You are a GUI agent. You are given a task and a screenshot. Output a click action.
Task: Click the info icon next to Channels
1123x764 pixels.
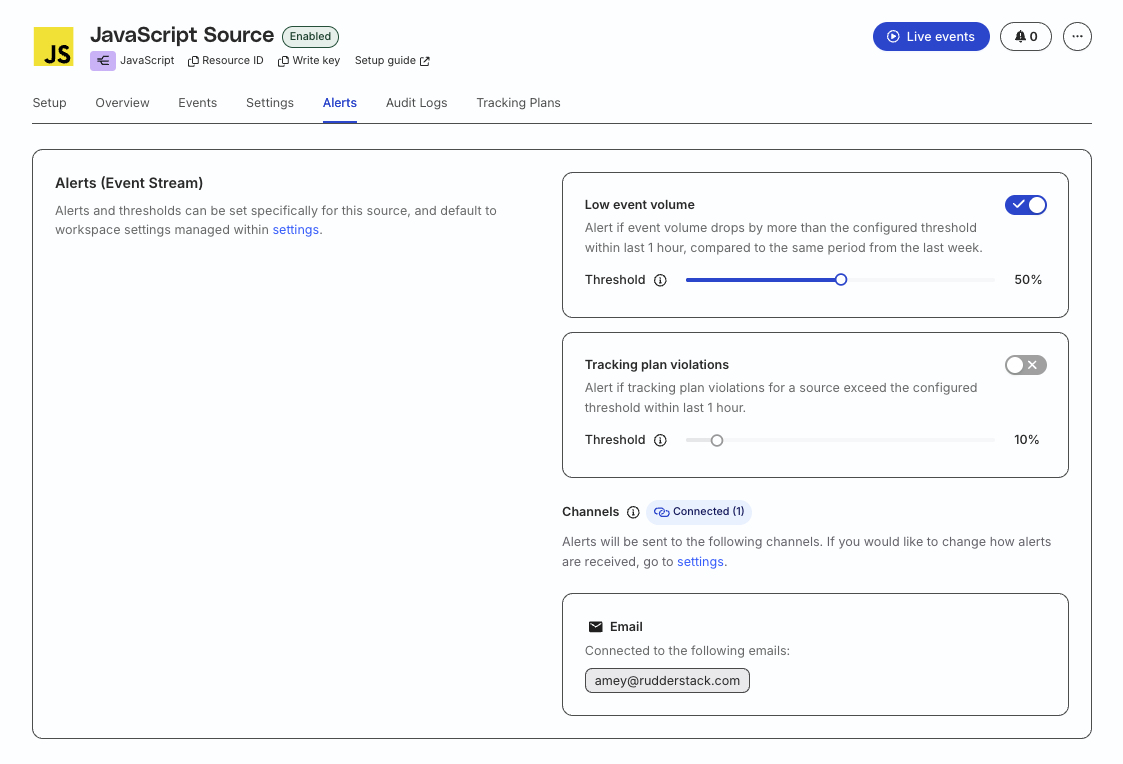[633, 512]
